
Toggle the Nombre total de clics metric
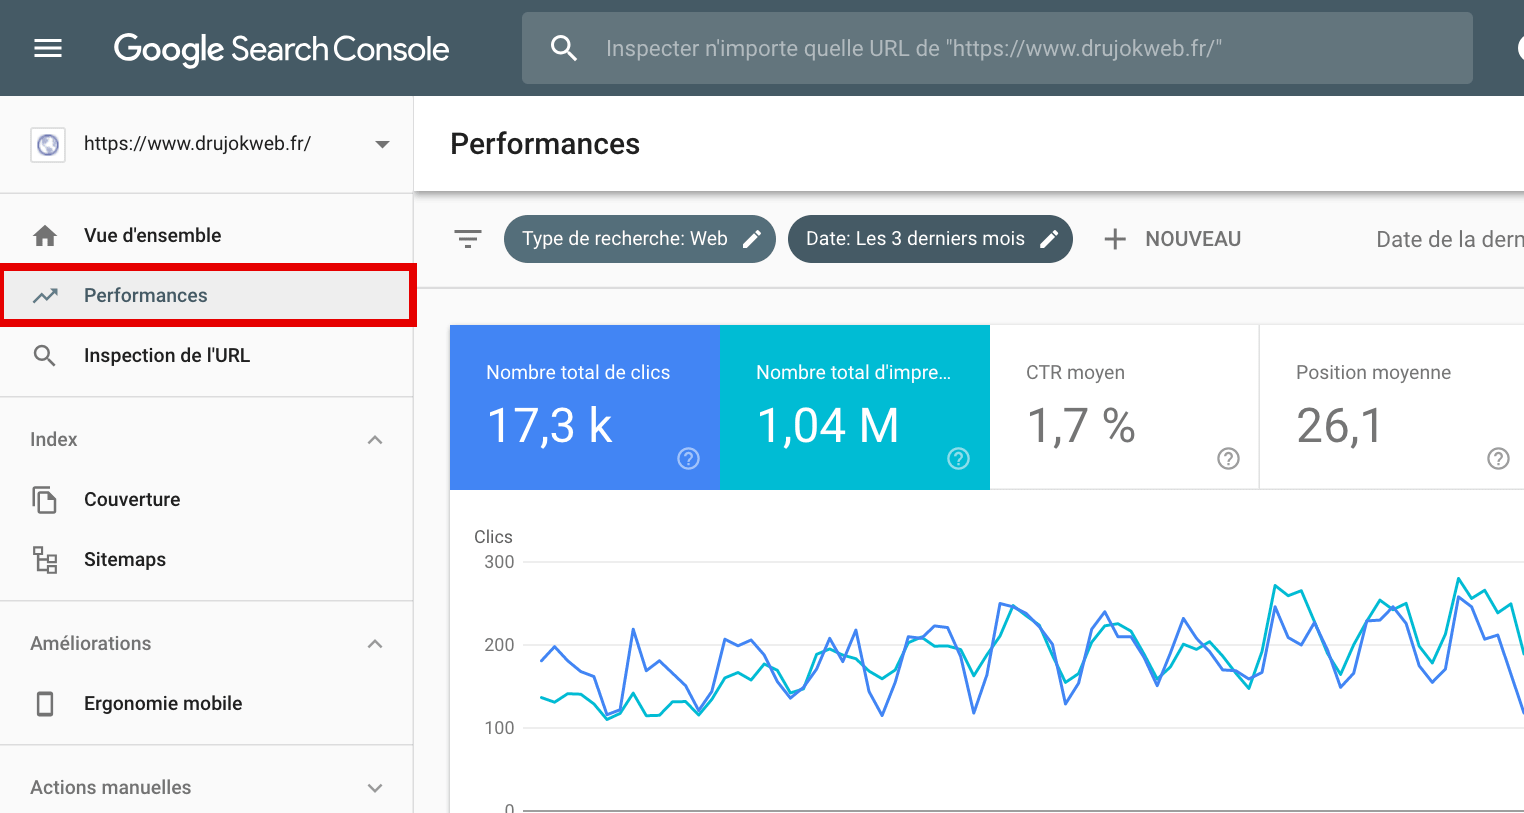click(x=585, y=407)
